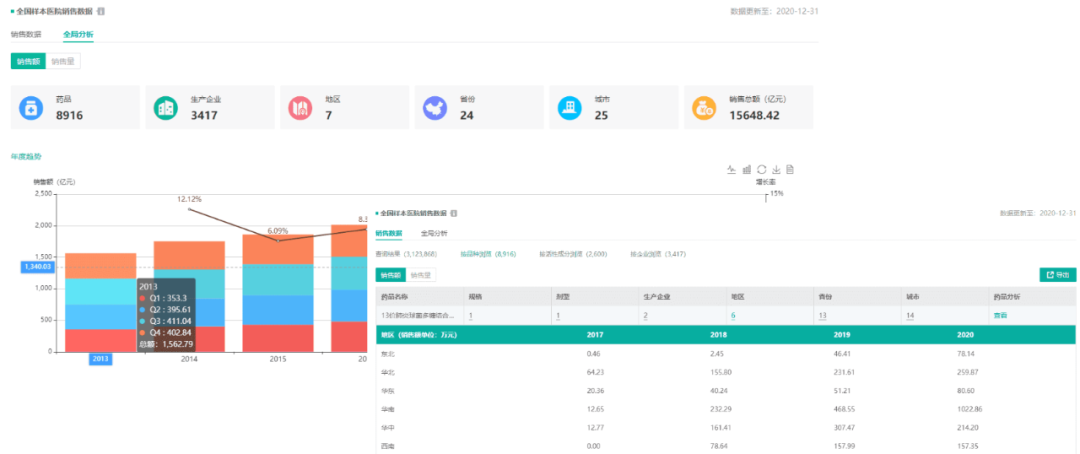Image resolution: width=1080 pixels, height=454 pixels.
Task: Click the chart refresh/restore icon
Action: coord(761,169)
